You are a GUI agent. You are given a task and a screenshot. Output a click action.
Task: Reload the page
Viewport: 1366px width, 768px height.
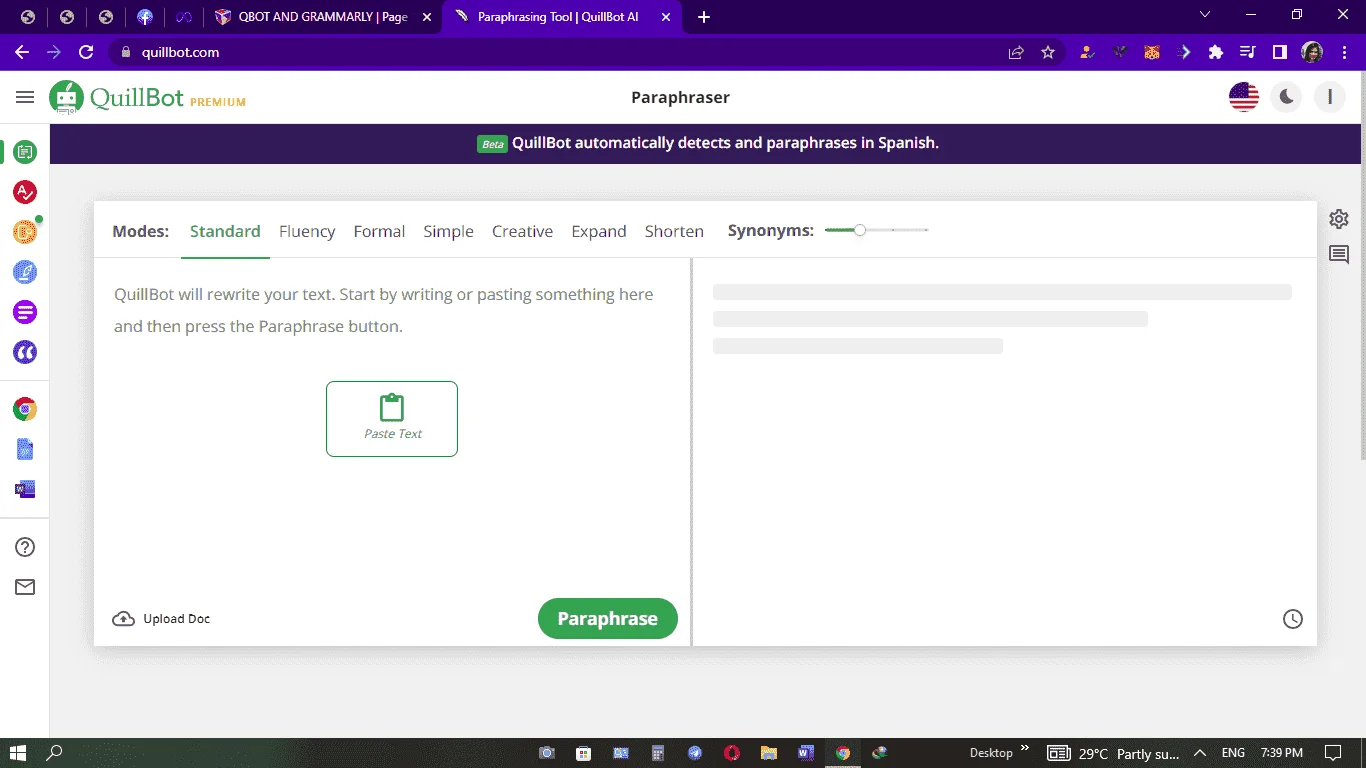[86, 52]
